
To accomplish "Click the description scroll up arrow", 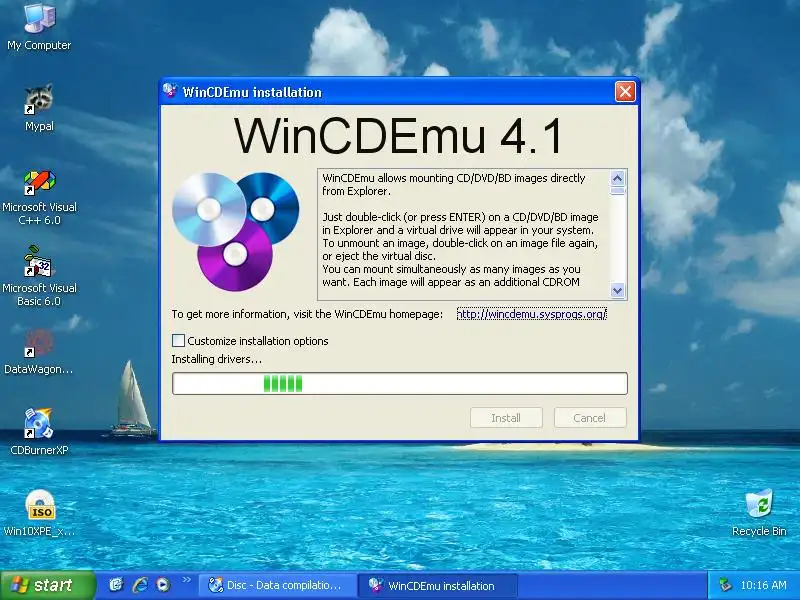I will [x=617, y=178].
